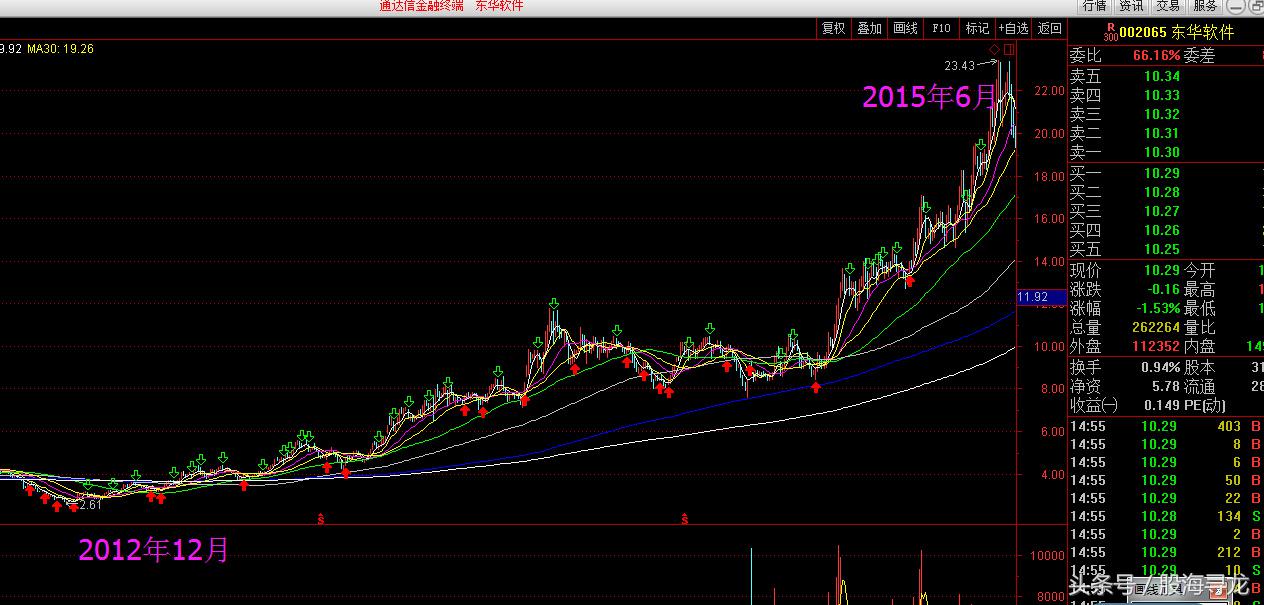Click the diamond icon above the chart peak
This screenshot has height=605, width=1264.
[x=994, y=49]
